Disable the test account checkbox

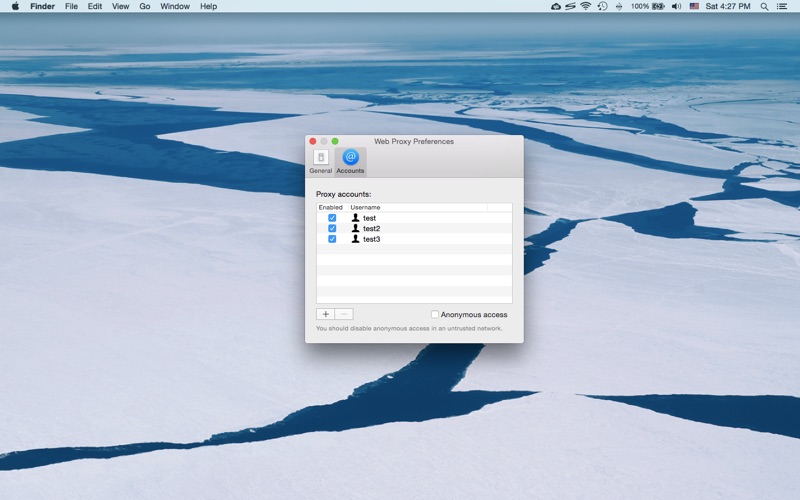click(x=332, y=218)
